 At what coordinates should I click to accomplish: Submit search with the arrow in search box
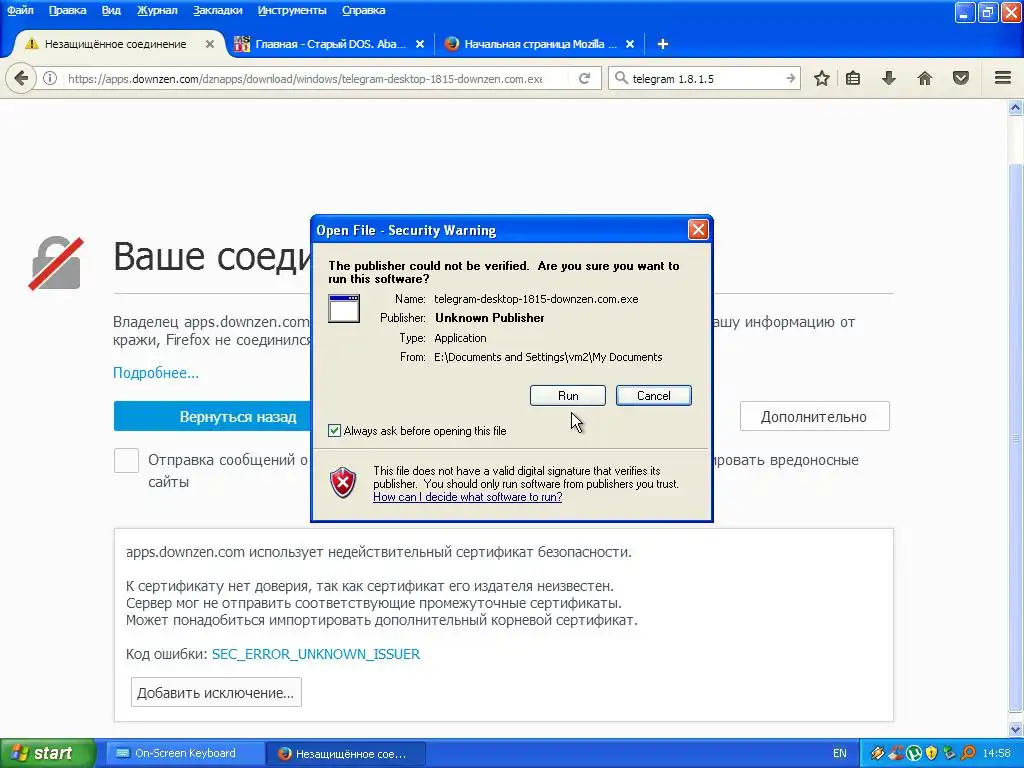pos(790,78)
